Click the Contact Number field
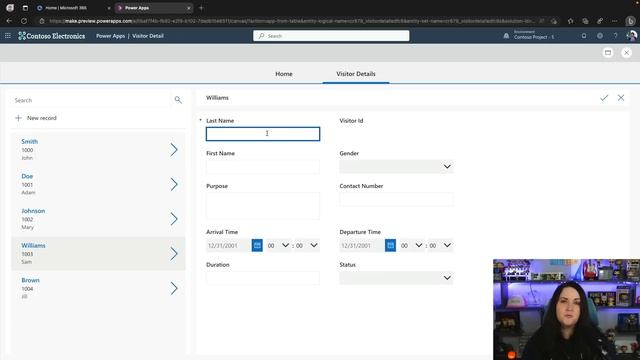The image size is (640, 360). pos(396,199)
